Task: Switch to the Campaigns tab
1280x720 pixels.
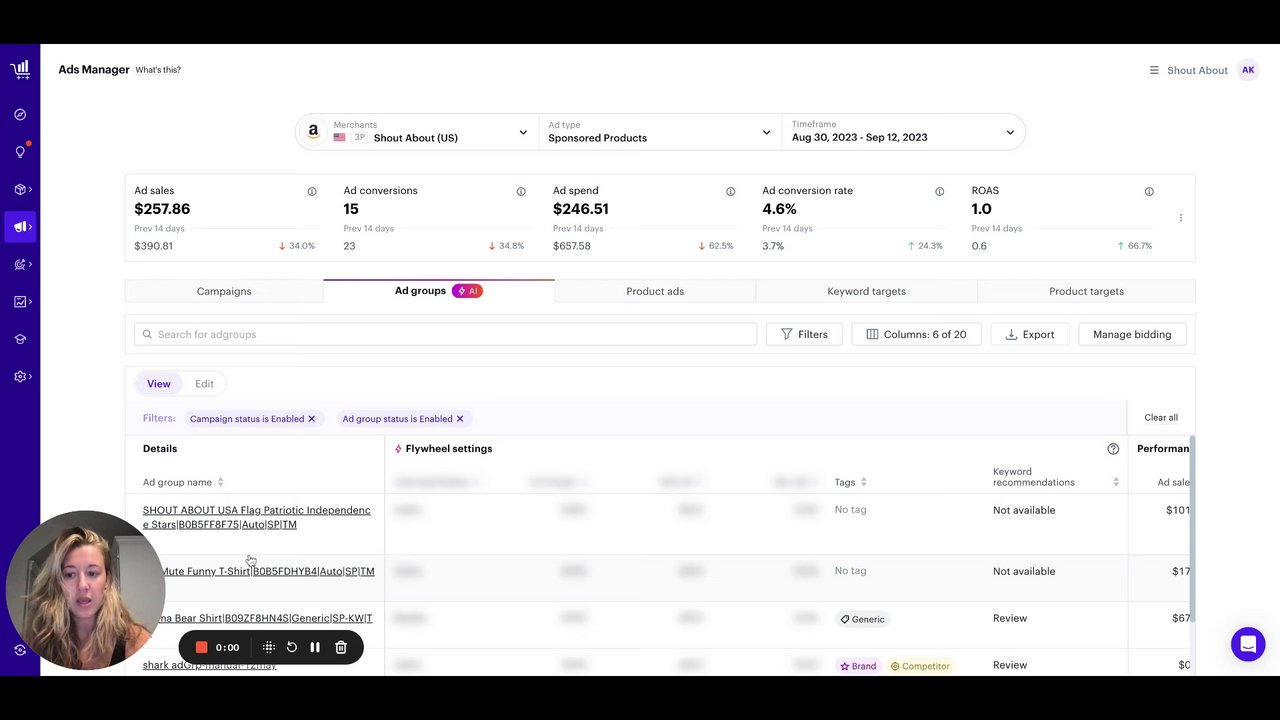Action: [x=224, y=291]
